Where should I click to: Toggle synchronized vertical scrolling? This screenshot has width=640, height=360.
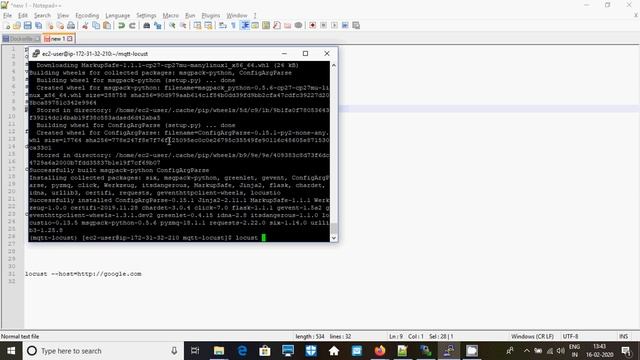pyautogui.click(x=197, y=25)
